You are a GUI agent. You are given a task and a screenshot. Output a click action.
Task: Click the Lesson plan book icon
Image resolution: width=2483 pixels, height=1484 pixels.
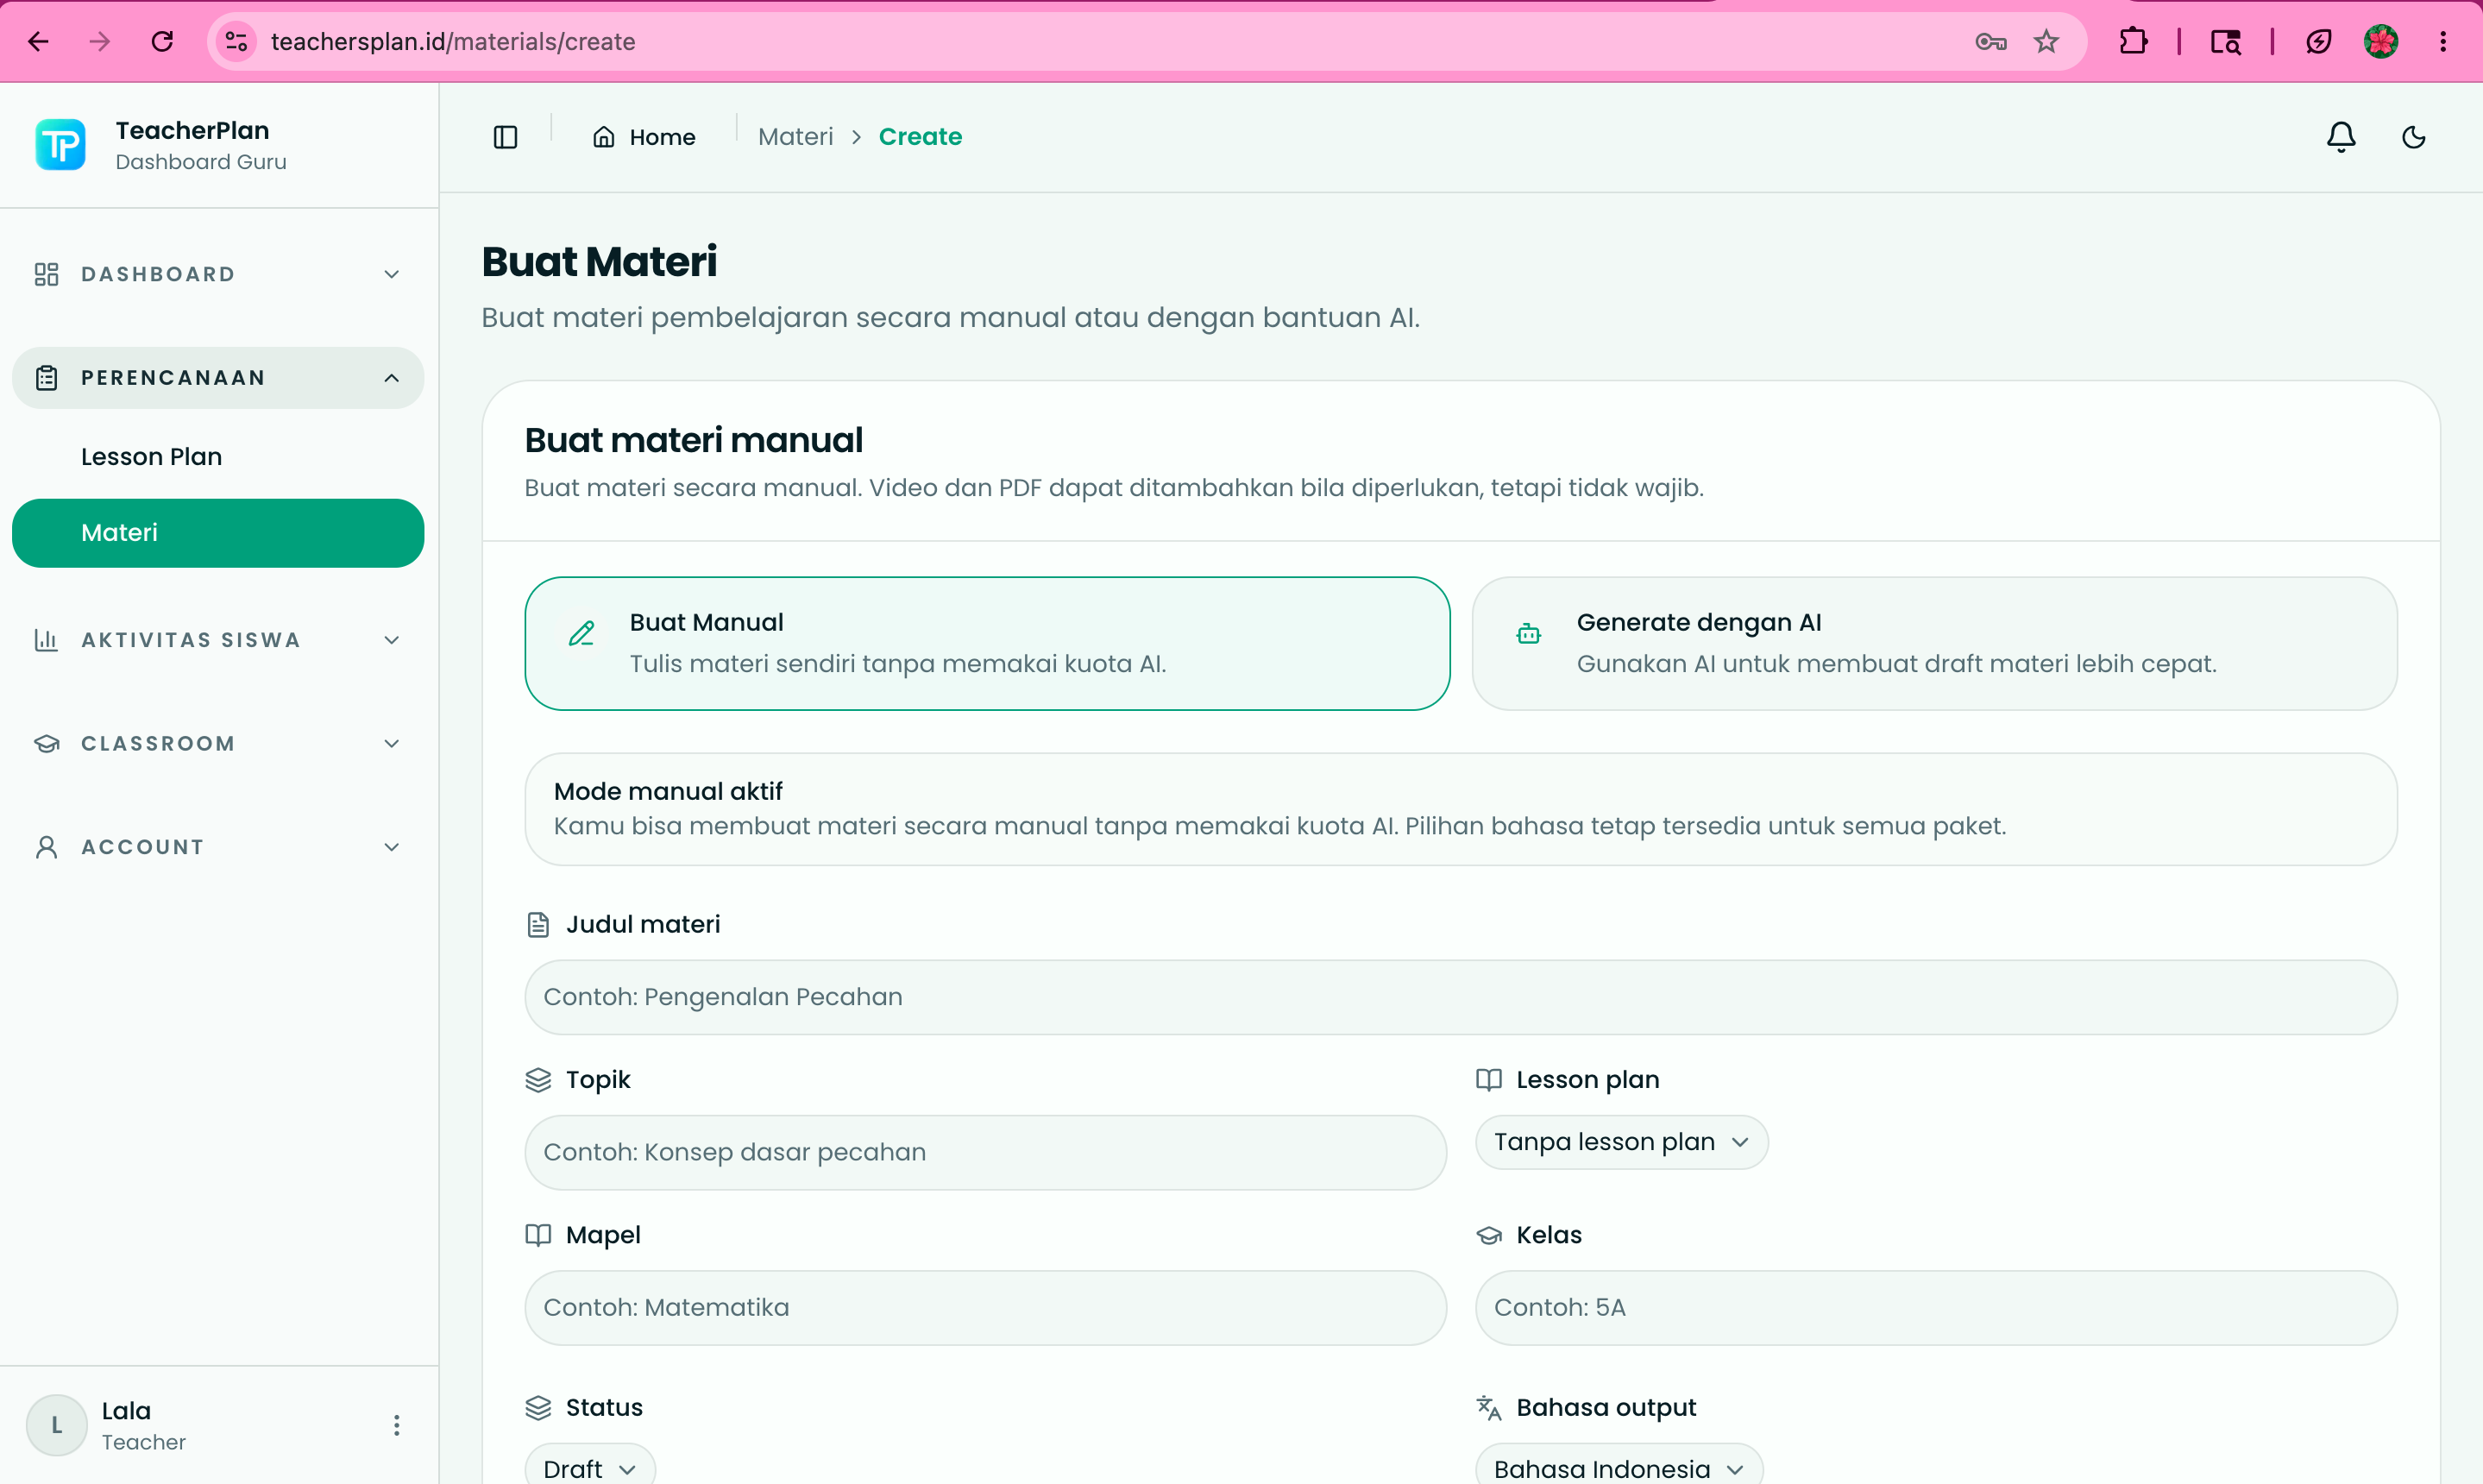(x=1488, y=1080)
